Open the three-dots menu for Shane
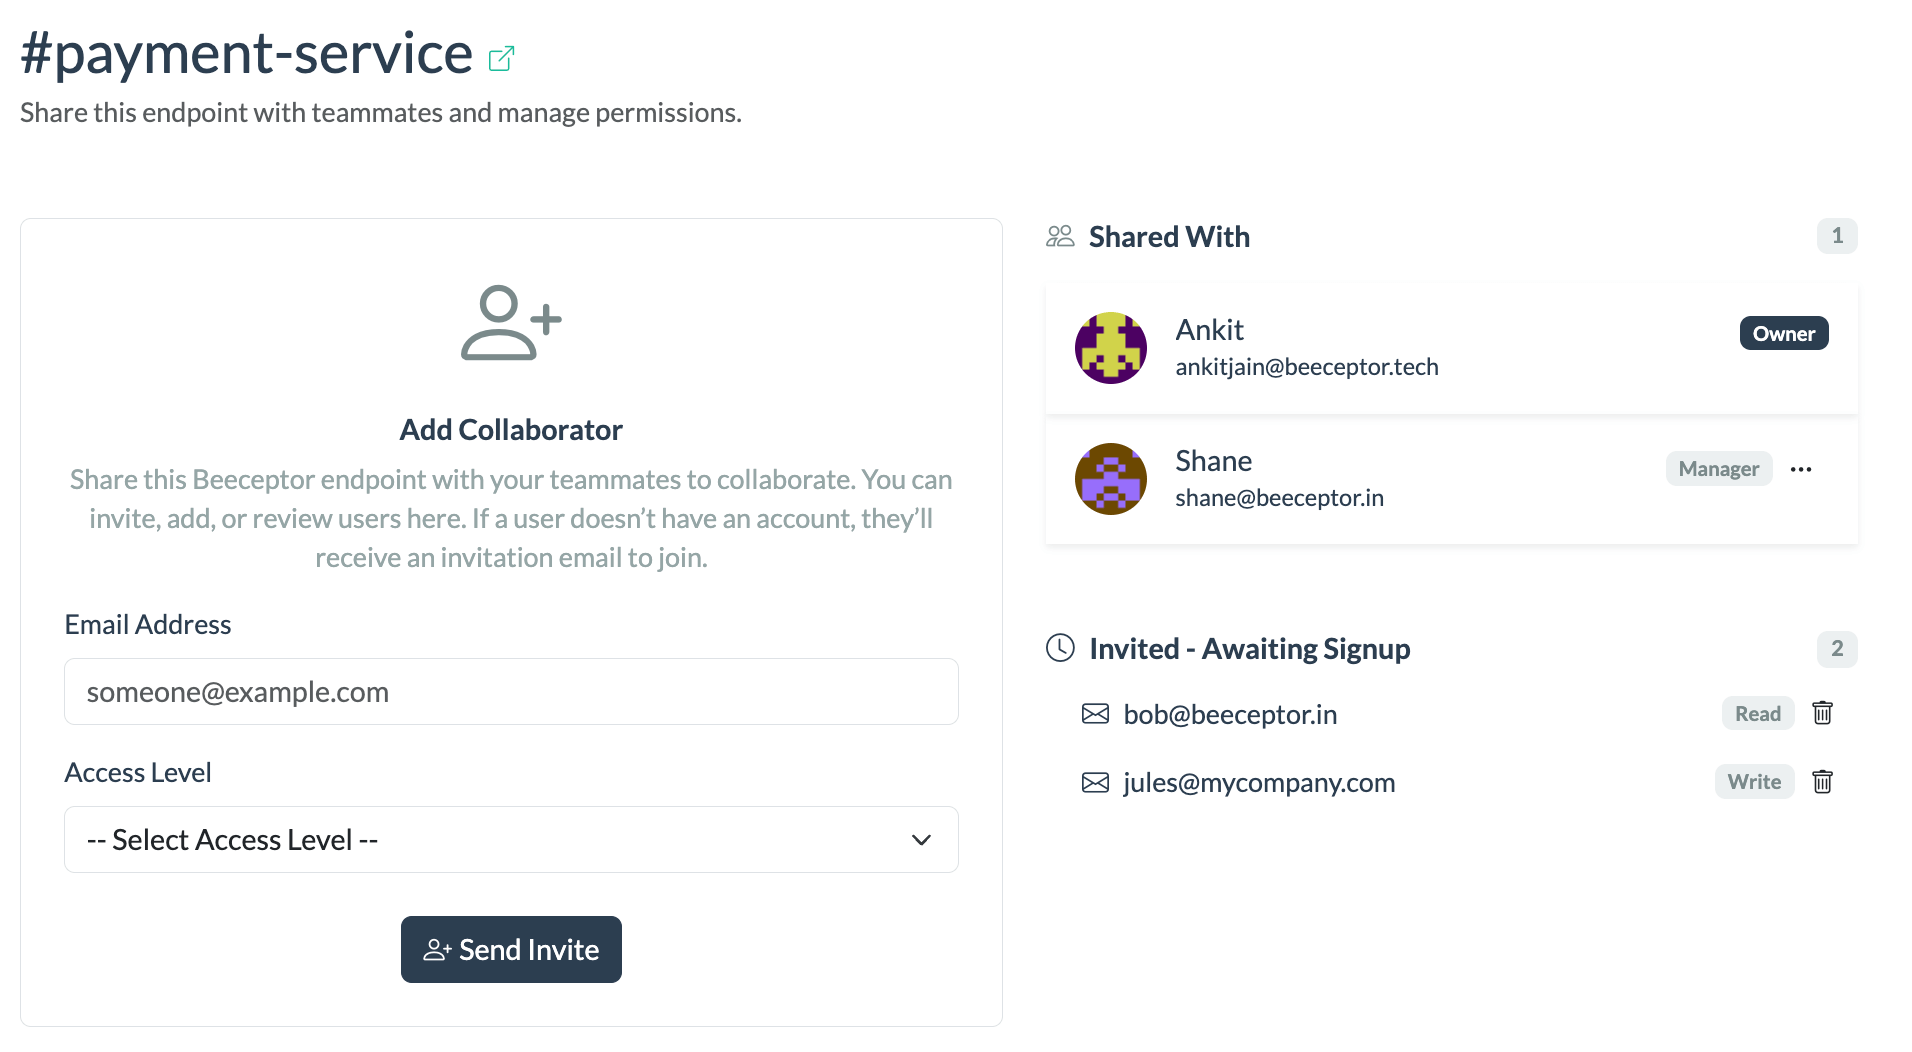This screenshot has height=1052, width=1912. point(1801,469)
